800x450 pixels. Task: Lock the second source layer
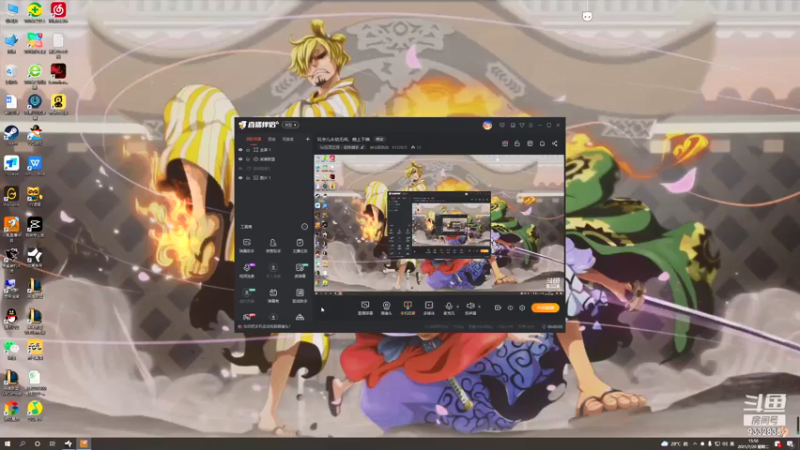[x=248, y=159]
